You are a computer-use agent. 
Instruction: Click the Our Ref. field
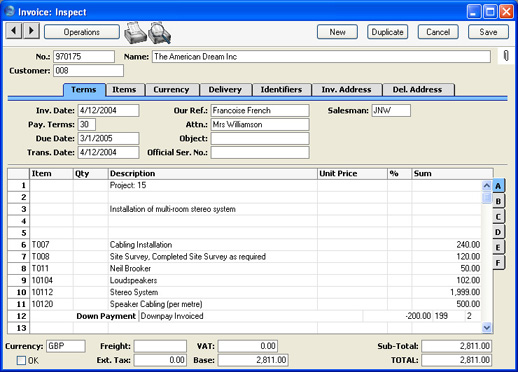click(x=260, y=110)
